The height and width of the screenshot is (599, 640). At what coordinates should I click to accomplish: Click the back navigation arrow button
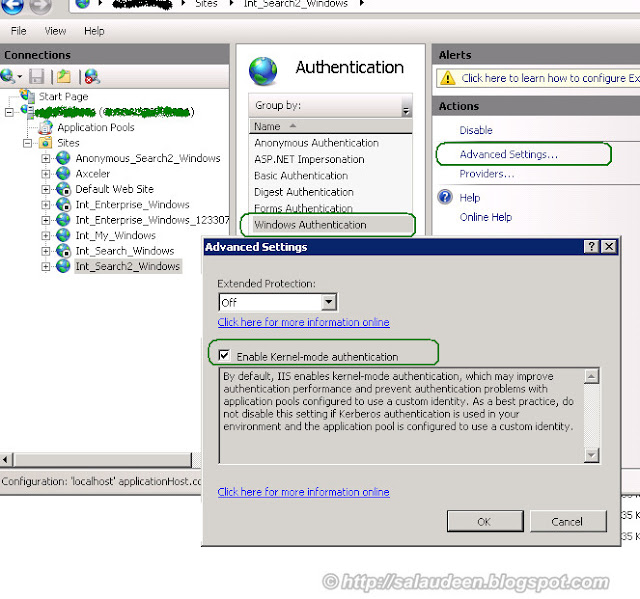pos(12,6)
